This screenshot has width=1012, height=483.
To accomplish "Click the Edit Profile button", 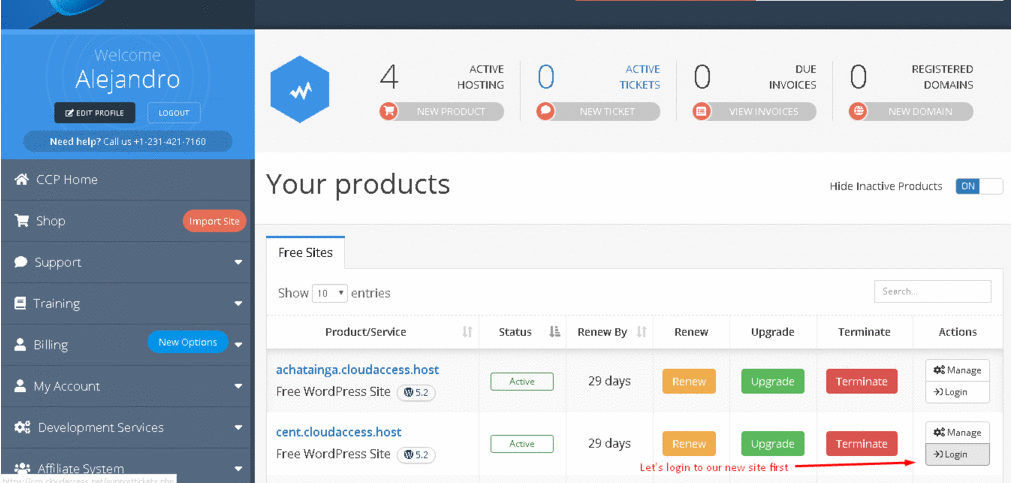I will tap(95, 113).
